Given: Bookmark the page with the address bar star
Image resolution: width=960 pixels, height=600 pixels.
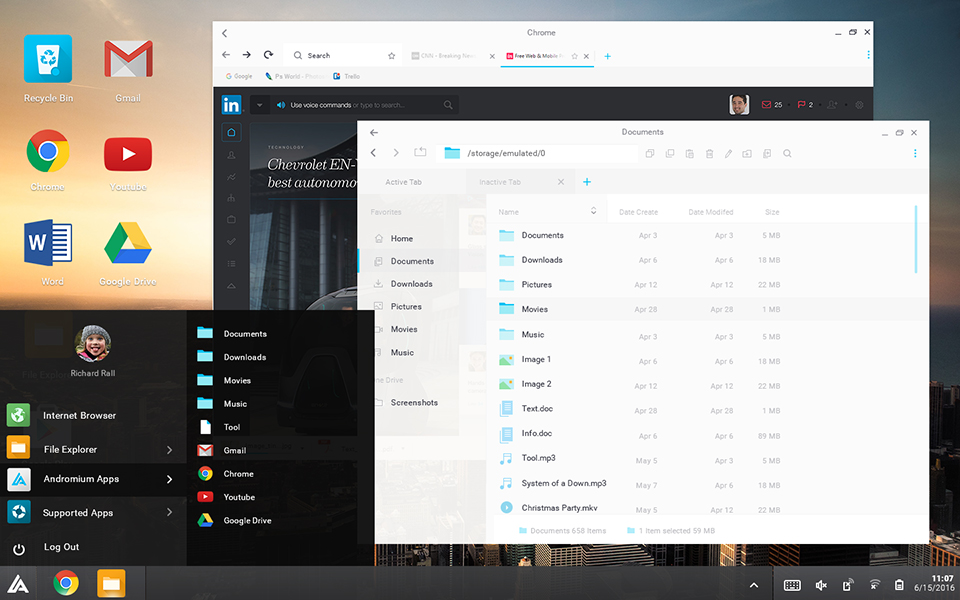Looking at the screenshot, I should pyautogui.click(x=391, y=56).
